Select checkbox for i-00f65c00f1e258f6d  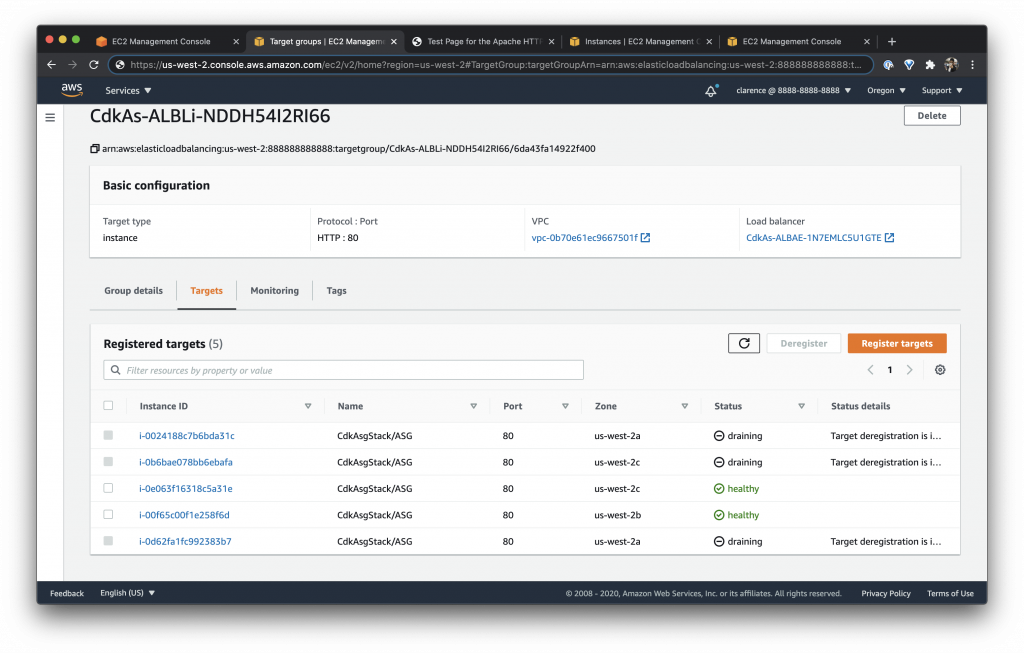tap(108, 515)
